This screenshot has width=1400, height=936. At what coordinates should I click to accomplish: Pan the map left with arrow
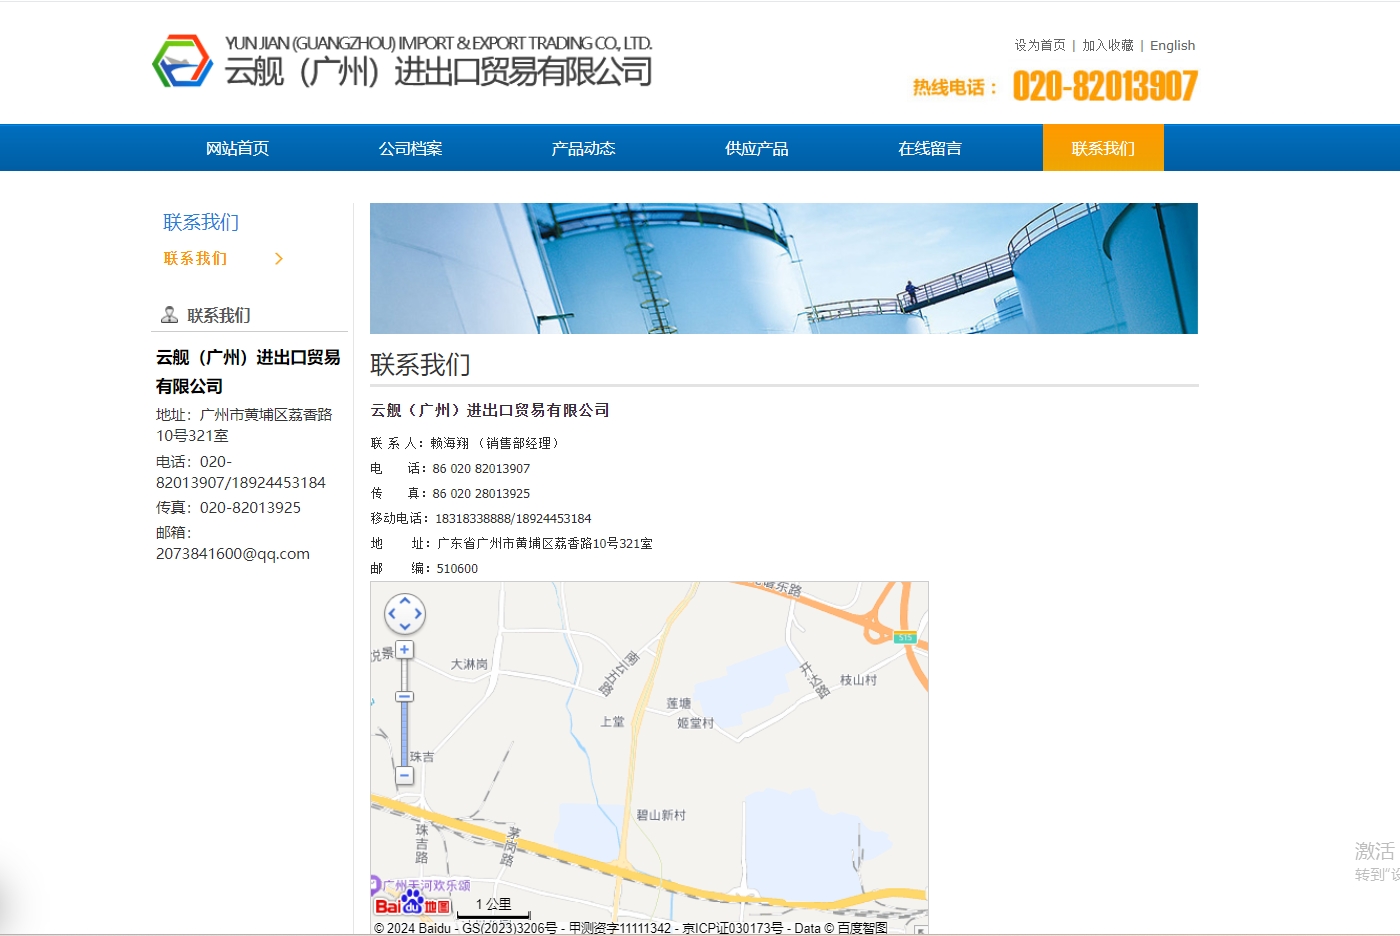(x=392, y=614)
